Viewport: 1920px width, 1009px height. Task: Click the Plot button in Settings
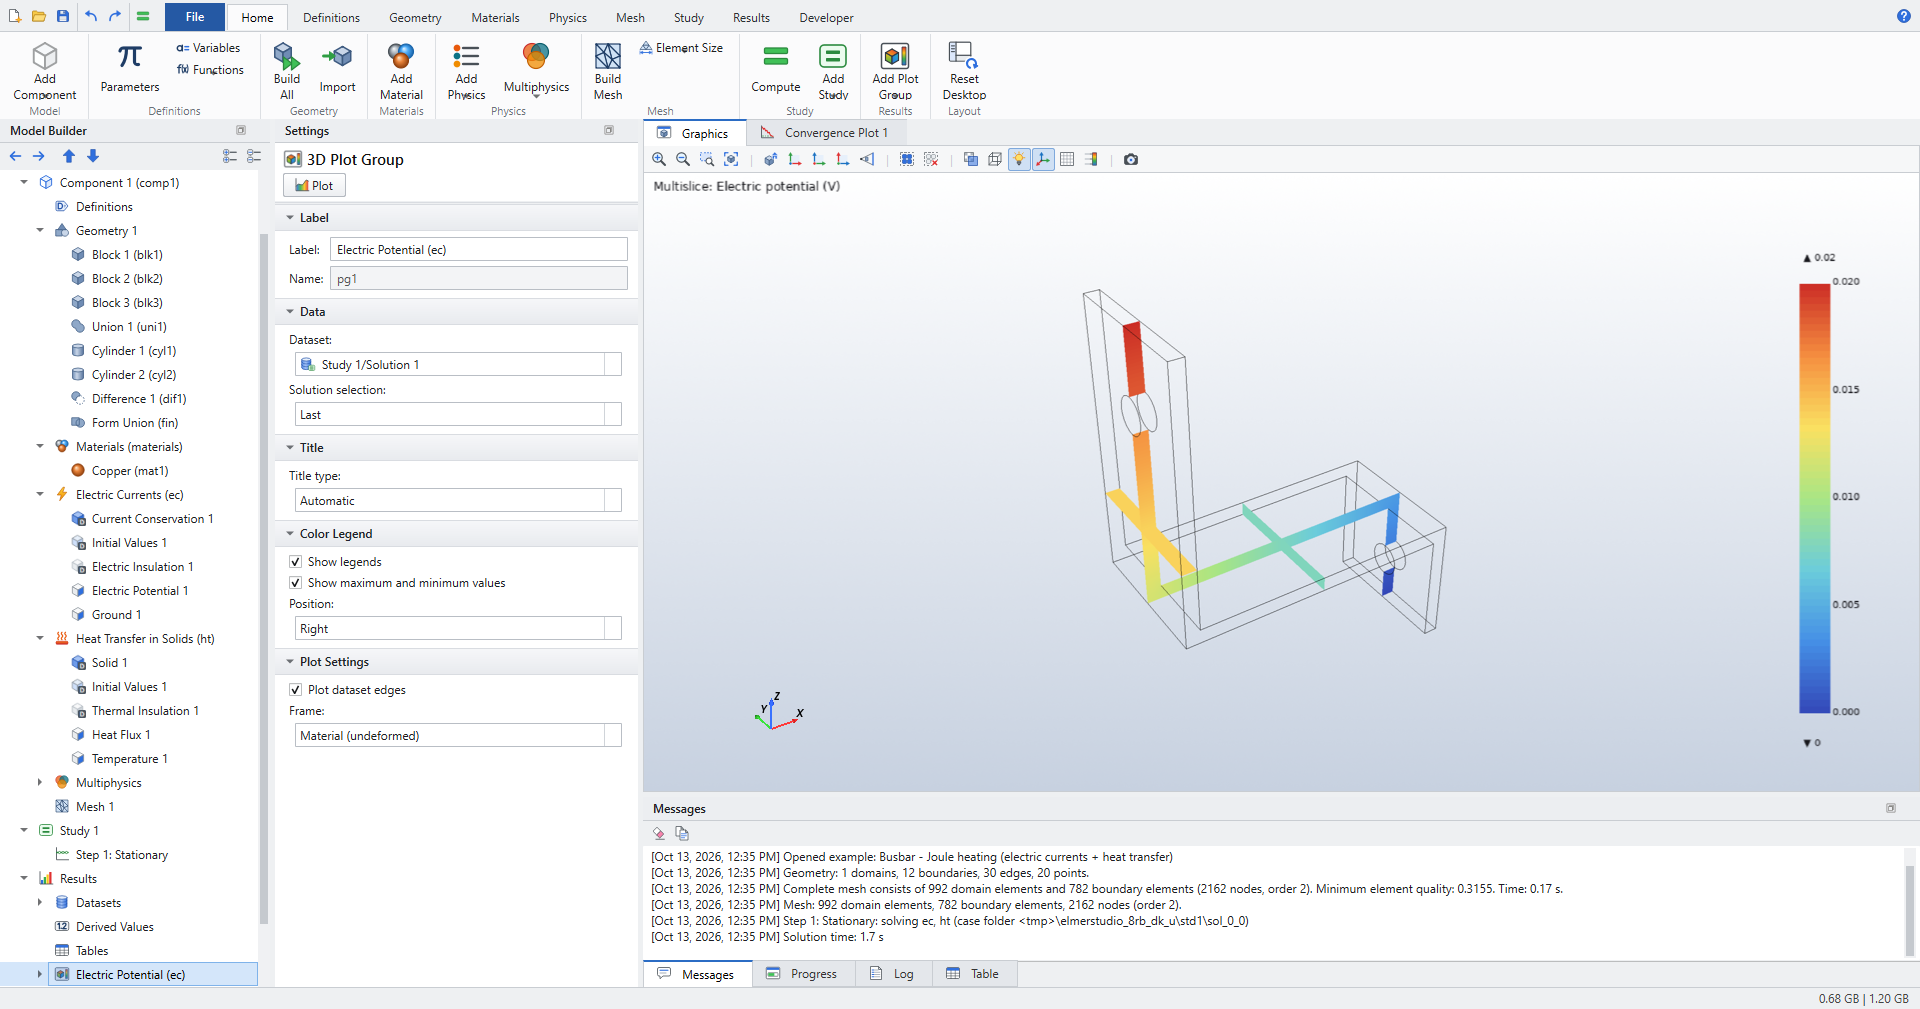[314, 186]
